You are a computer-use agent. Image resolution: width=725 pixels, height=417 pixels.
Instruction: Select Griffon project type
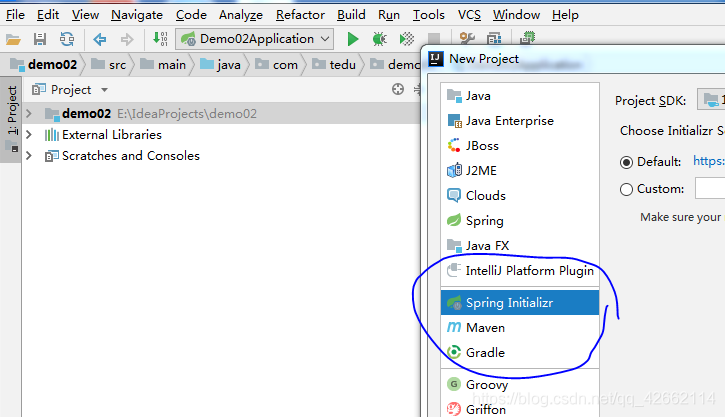coord(520,409)
